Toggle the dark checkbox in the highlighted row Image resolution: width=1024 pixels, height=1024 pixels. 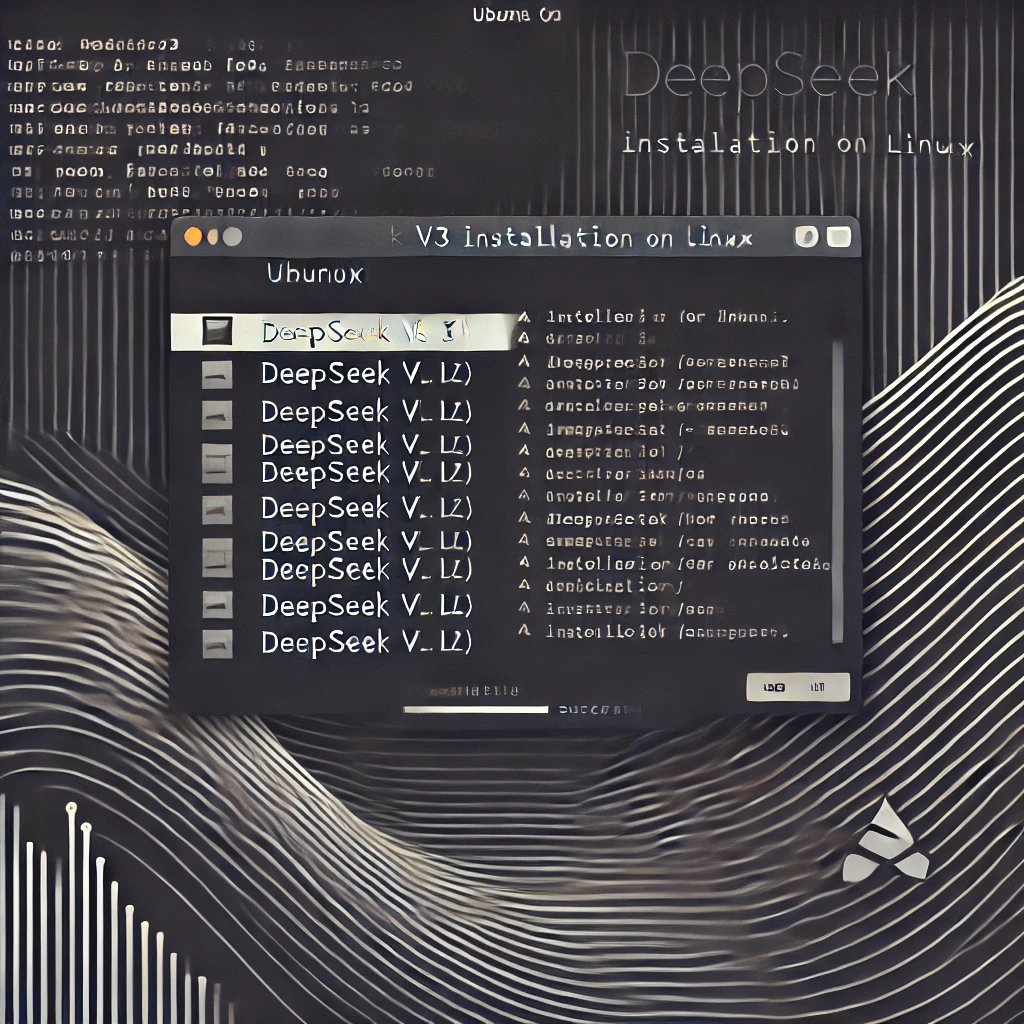(217, 331)
